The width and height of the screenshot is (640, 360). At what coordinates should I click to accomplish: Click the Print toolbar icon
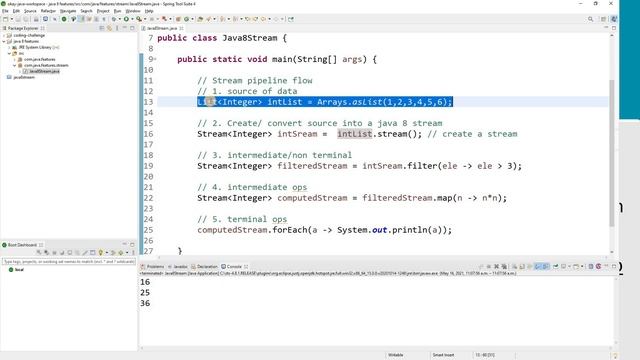tap(36, 19)
